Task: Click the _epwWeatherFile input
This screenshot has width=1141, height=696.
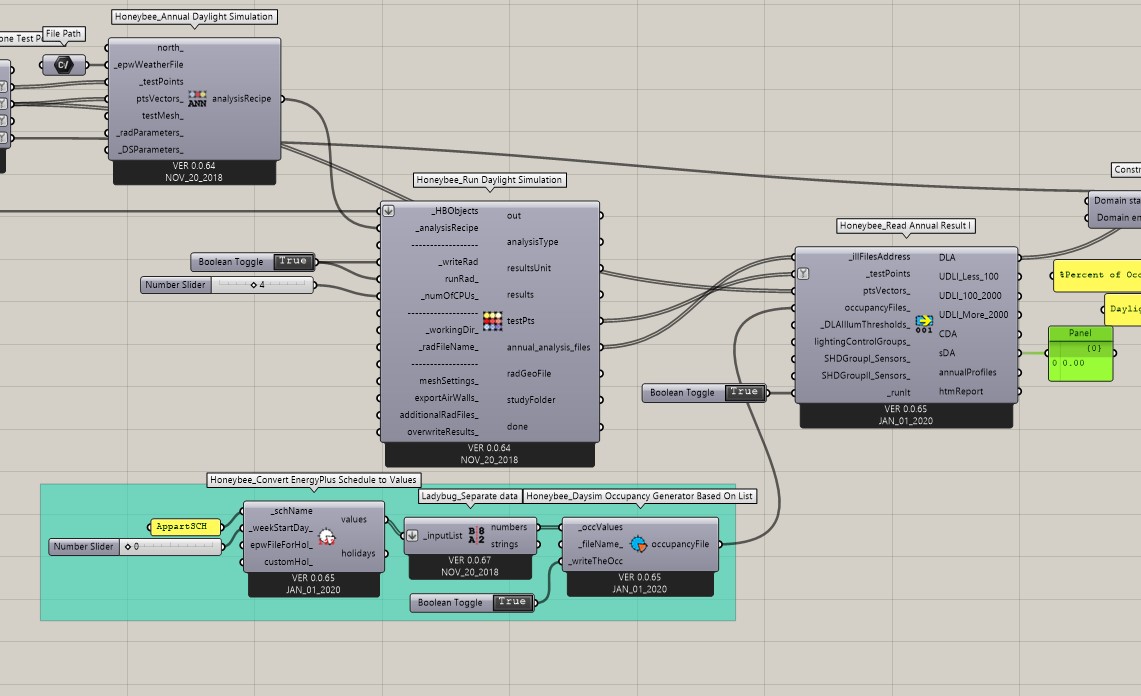Action: click(x=149, y=65)
